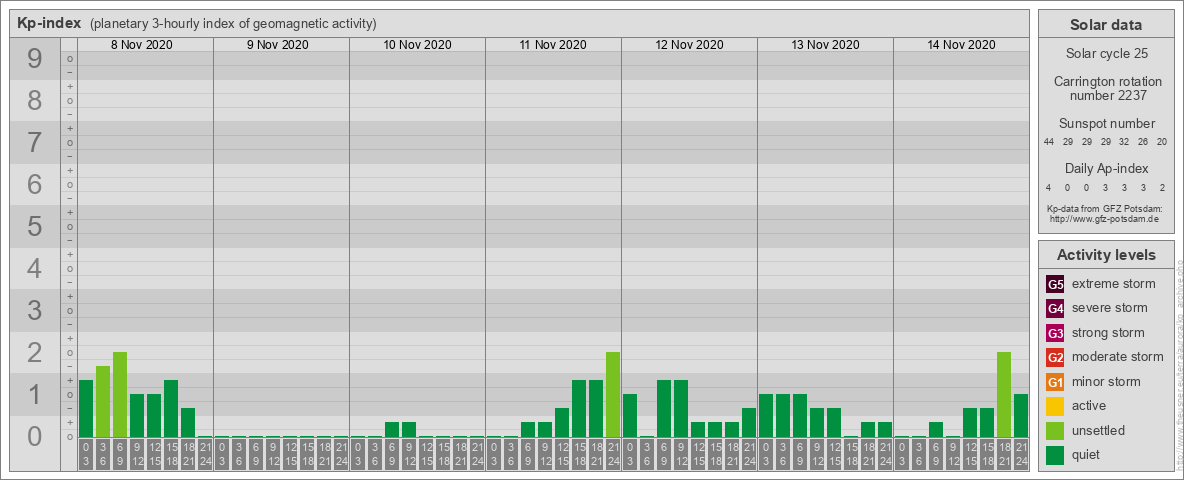Click the sunspot number value 26
Viewport: 1184px width, 480px height.
(x=1142, y=142)
